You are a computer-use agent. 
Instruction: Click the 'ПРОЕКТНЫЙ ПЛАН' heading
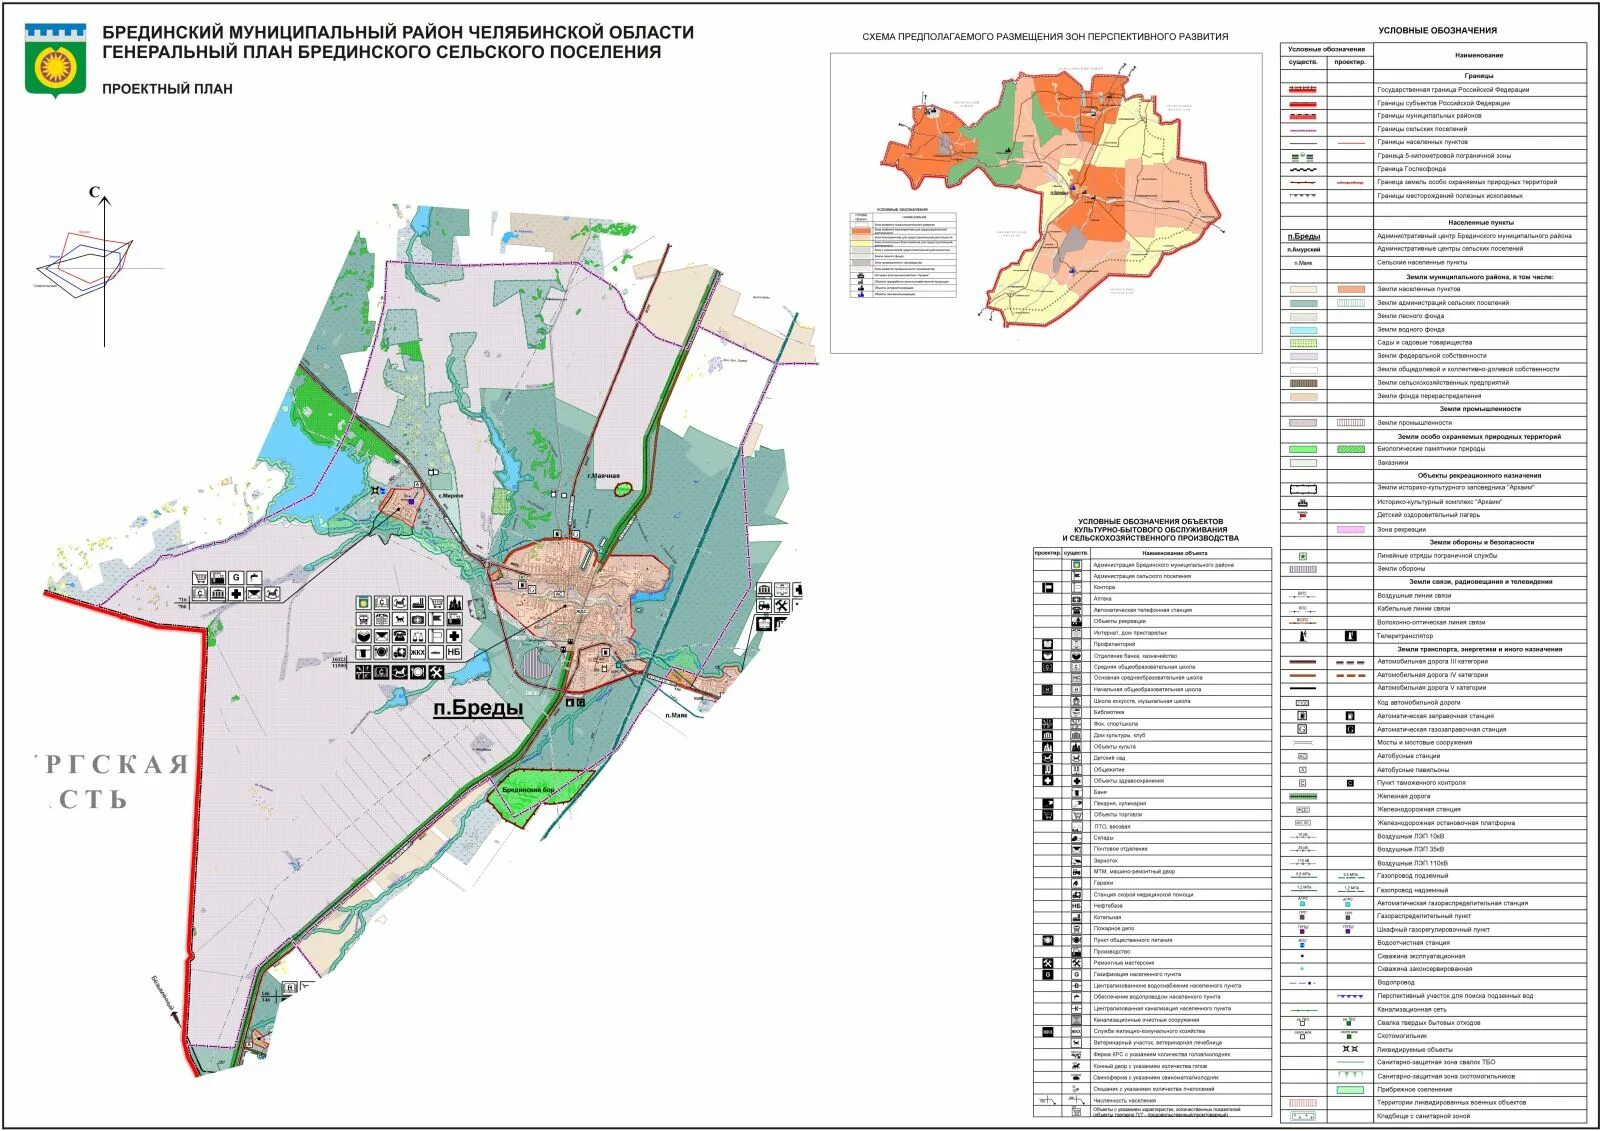(x=167, y=88)
